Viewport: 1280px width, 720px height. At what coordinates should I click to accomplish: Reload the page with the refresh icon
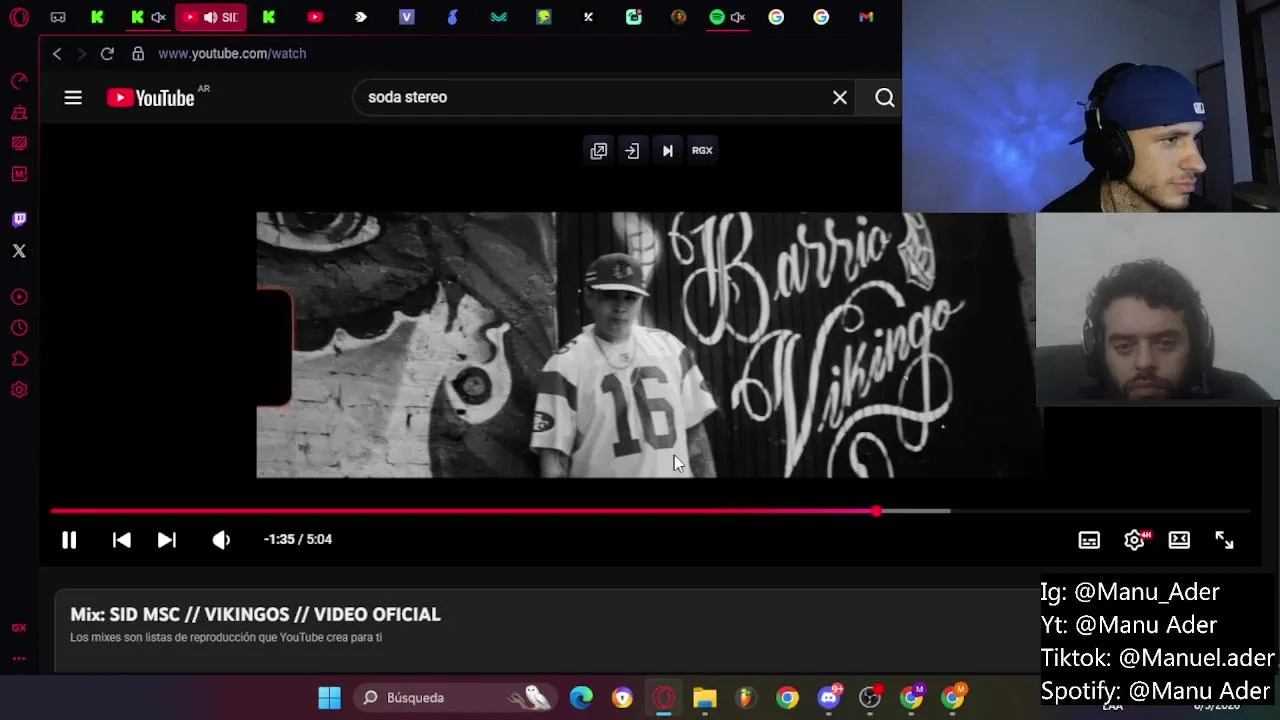(x=107, y=54)
